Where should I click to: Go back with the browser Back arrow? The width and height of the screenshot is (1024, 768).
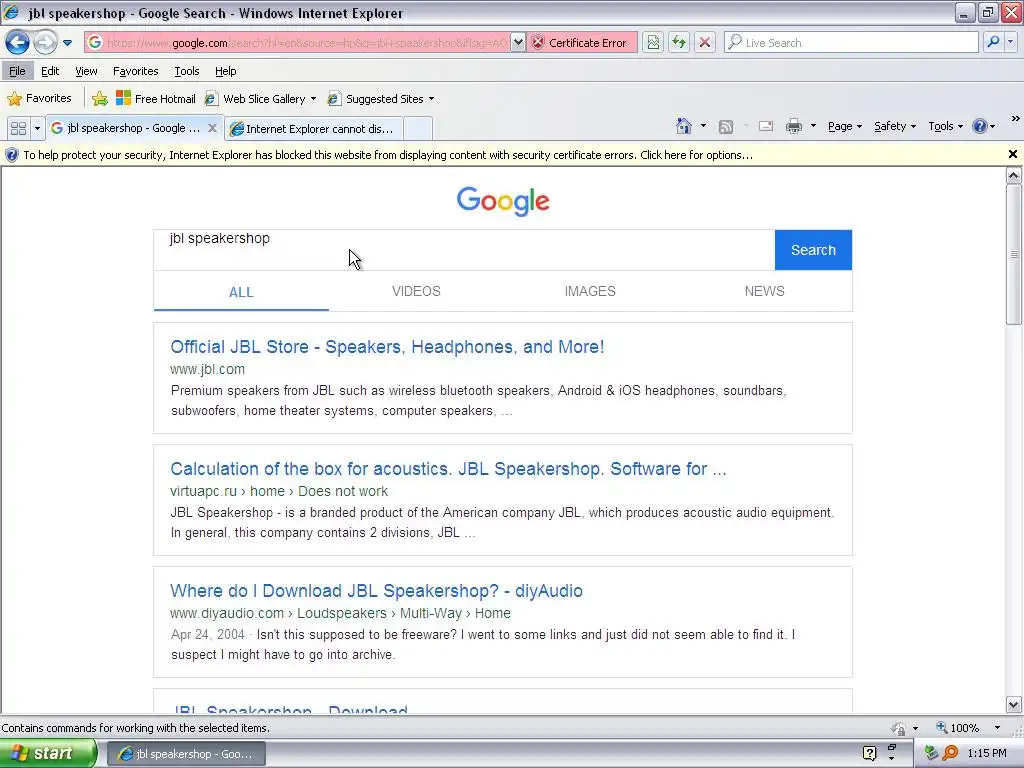coord(17,42)
